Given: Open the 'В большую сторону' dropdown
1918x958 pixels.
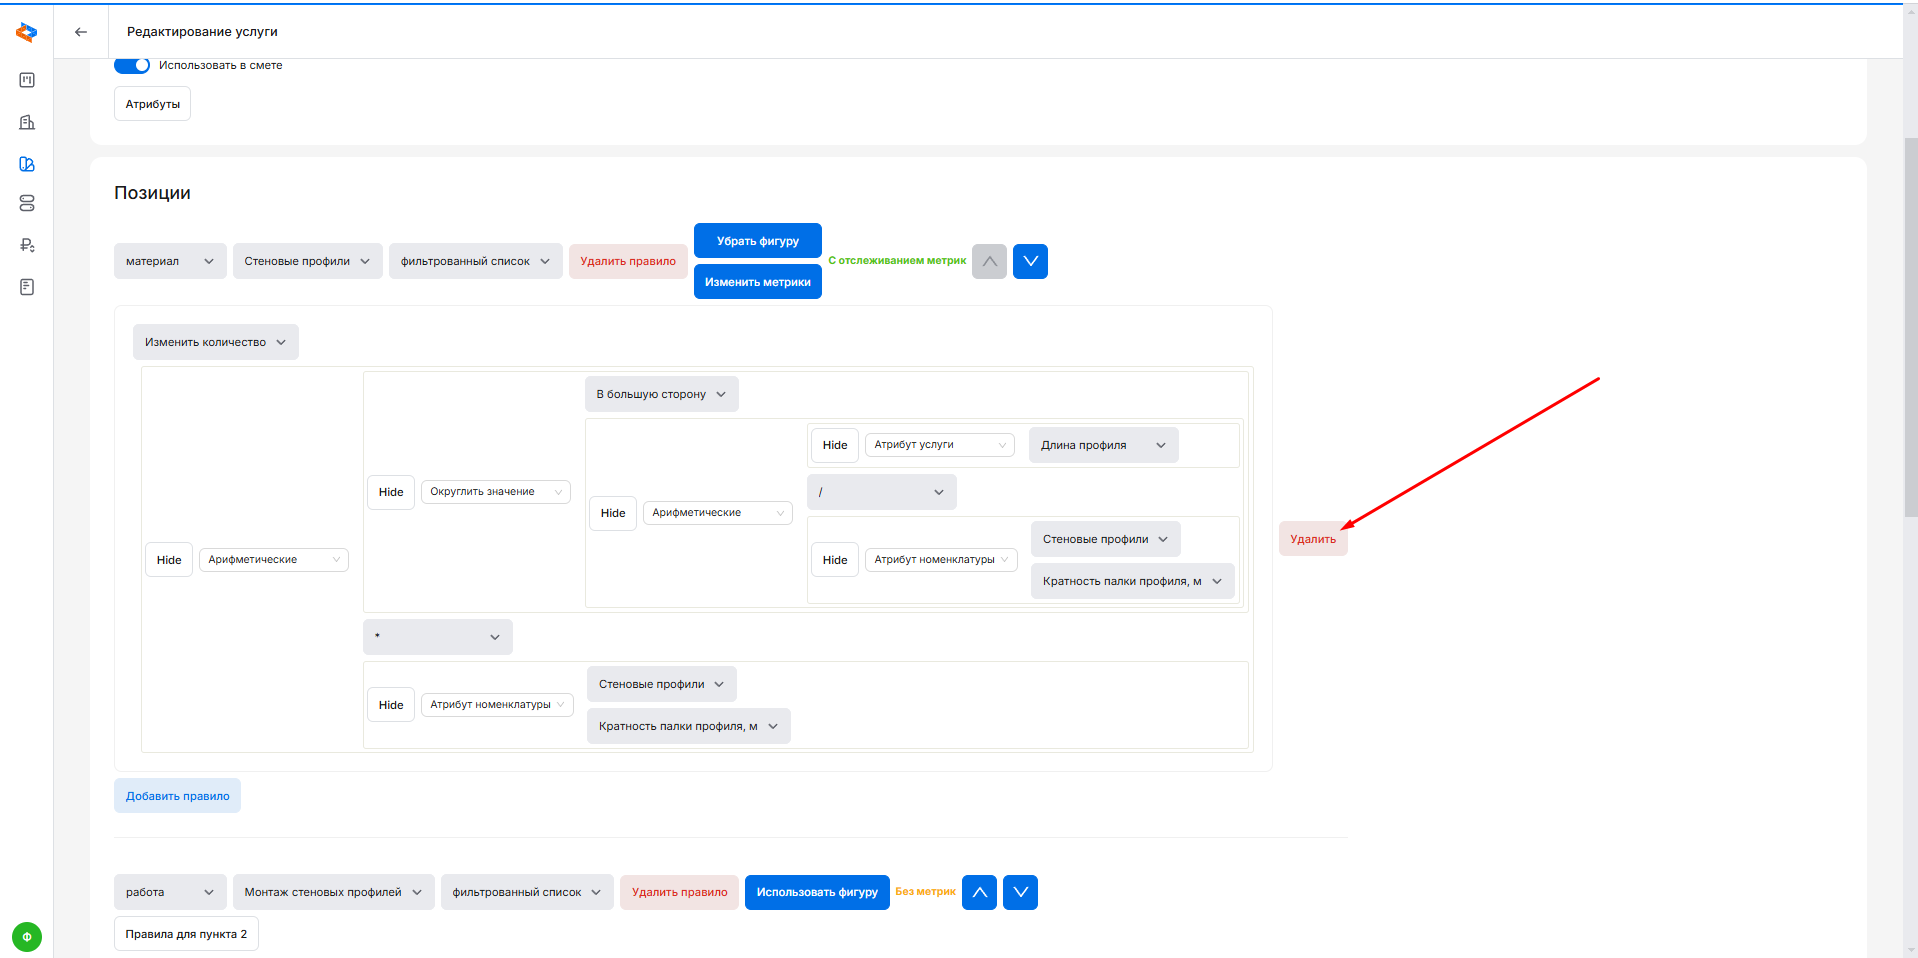Looking at the screenshot, I should (661, 394).
